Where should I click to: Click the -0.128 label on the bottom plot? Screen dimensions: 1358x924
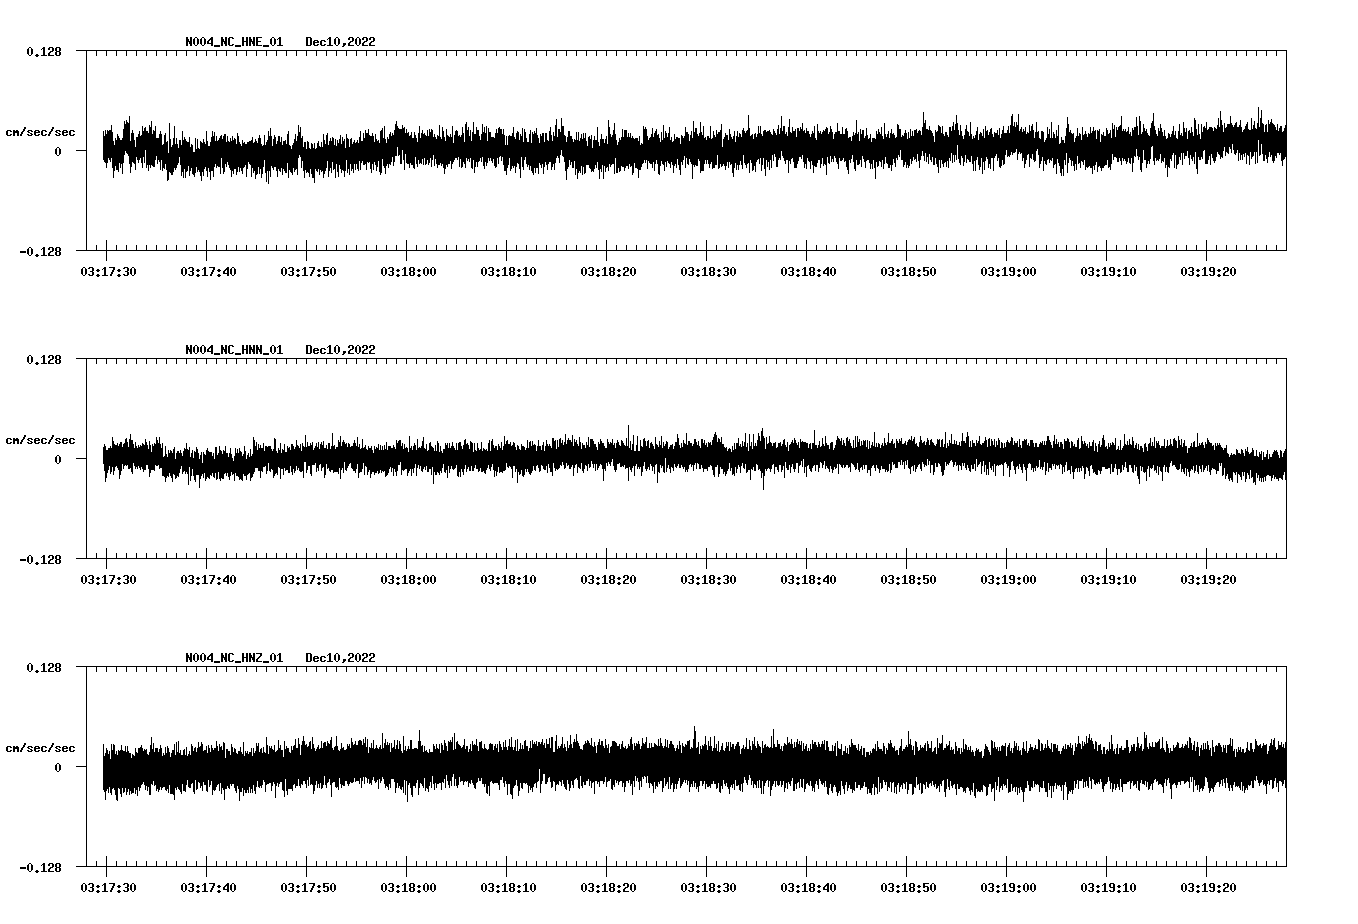point(40,868)
